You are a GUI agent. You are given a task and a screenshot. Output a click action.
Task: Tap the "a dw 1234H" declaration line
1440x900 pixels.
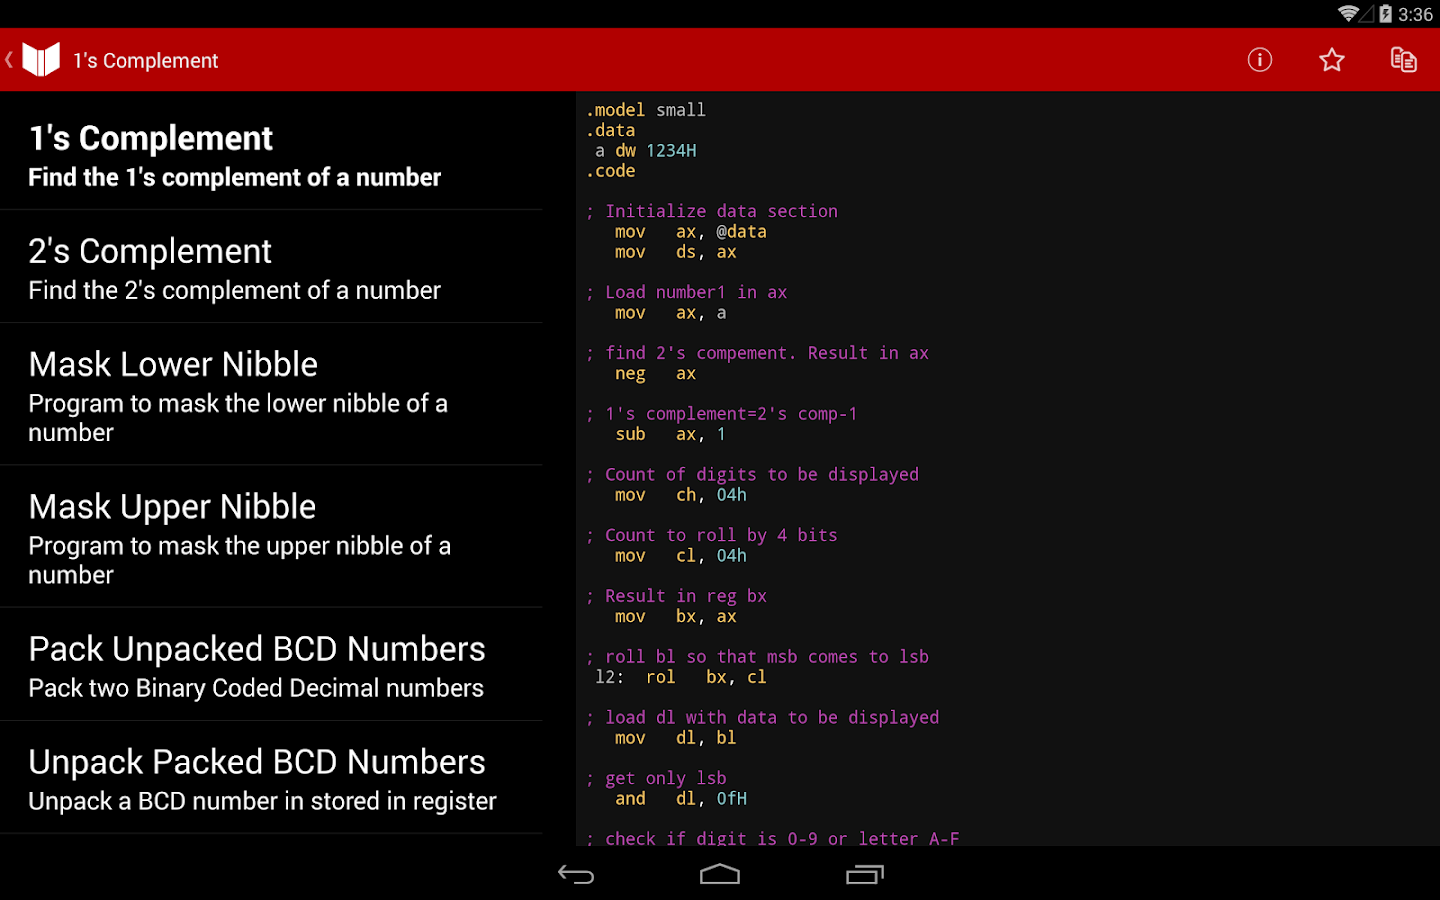[x=646, y=151]
